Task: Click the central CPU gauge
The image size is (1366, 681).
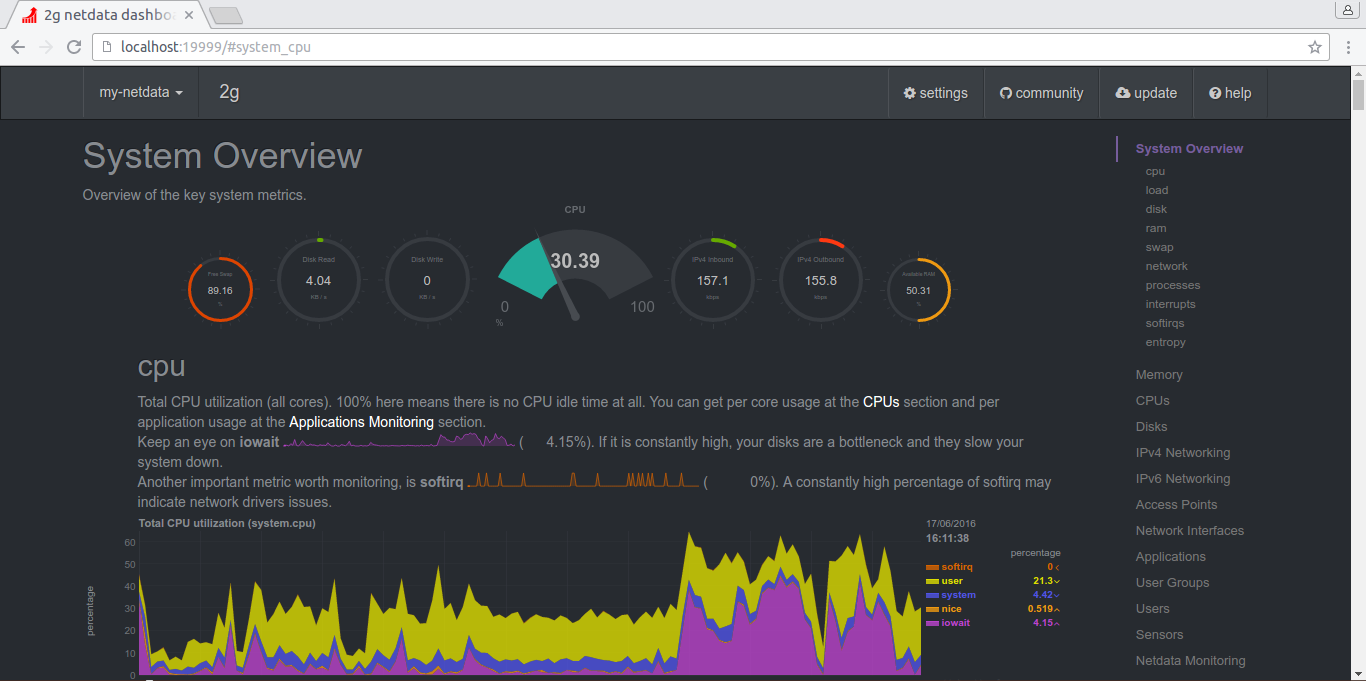Action: 575,275
